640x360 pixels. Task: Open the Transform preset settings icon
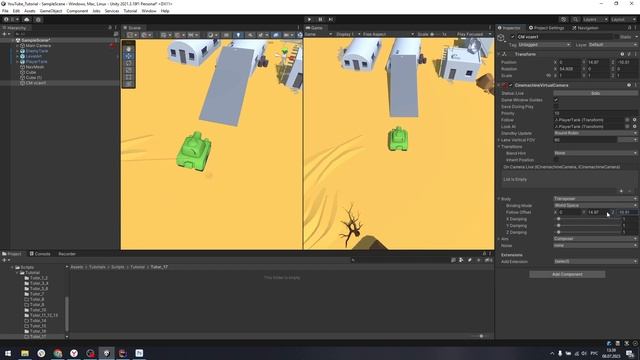coord(629,54)
